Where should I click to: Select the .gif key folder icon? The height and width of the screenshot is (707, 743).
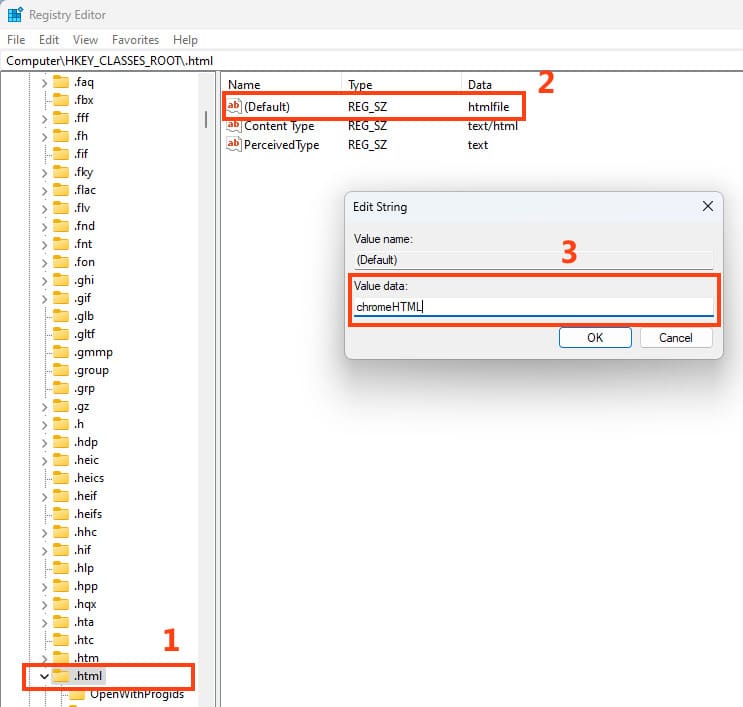click(60, 298)
